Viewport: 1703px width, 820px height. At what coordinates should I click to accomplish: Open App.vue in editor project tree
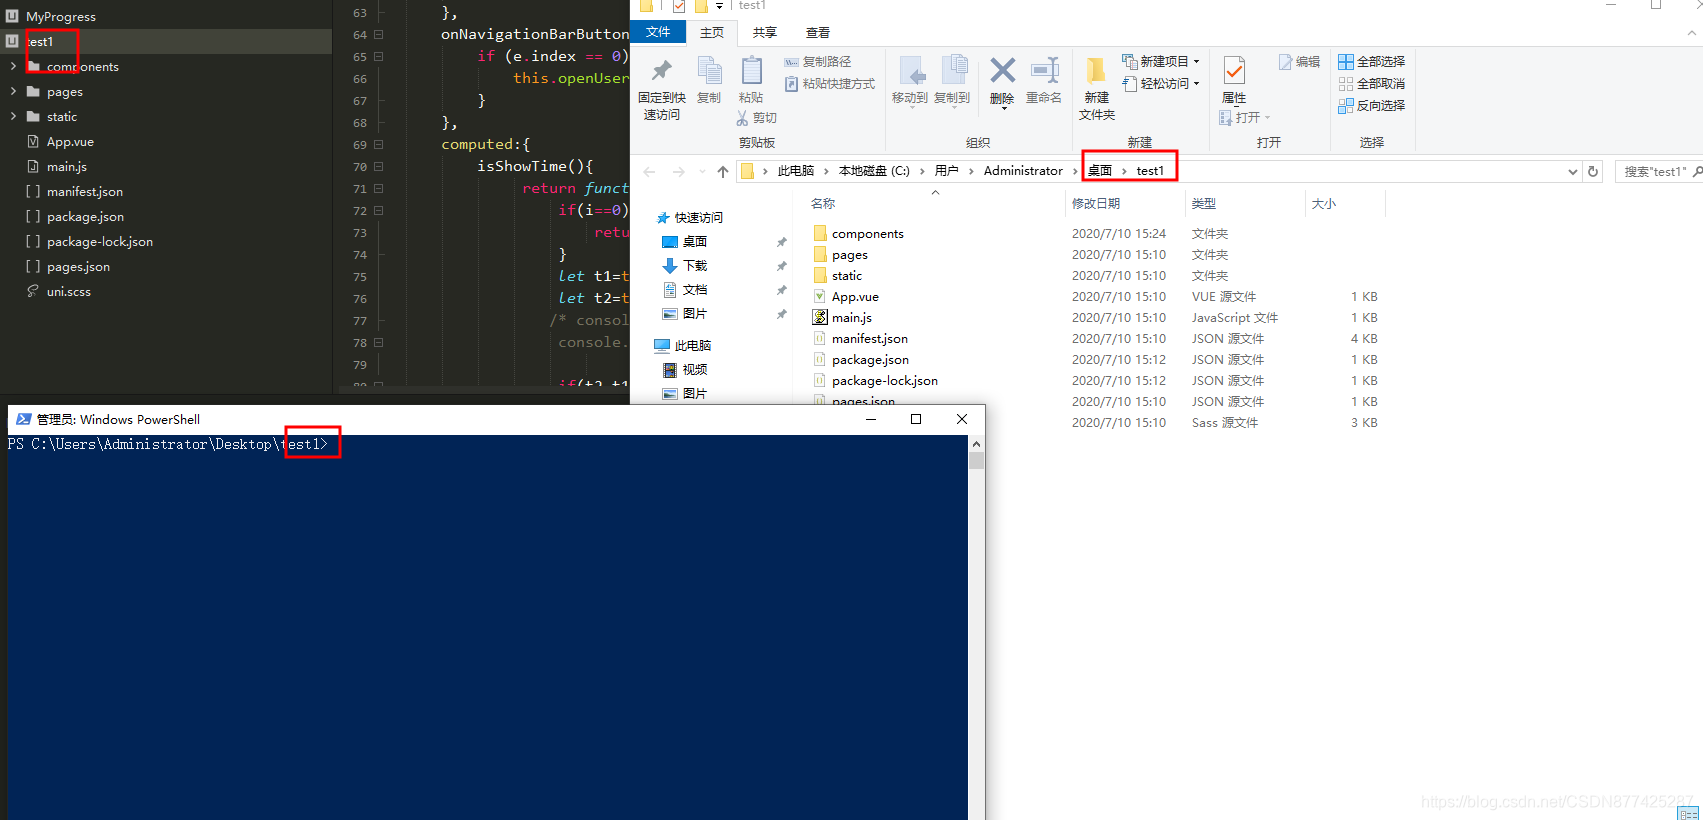70,142
